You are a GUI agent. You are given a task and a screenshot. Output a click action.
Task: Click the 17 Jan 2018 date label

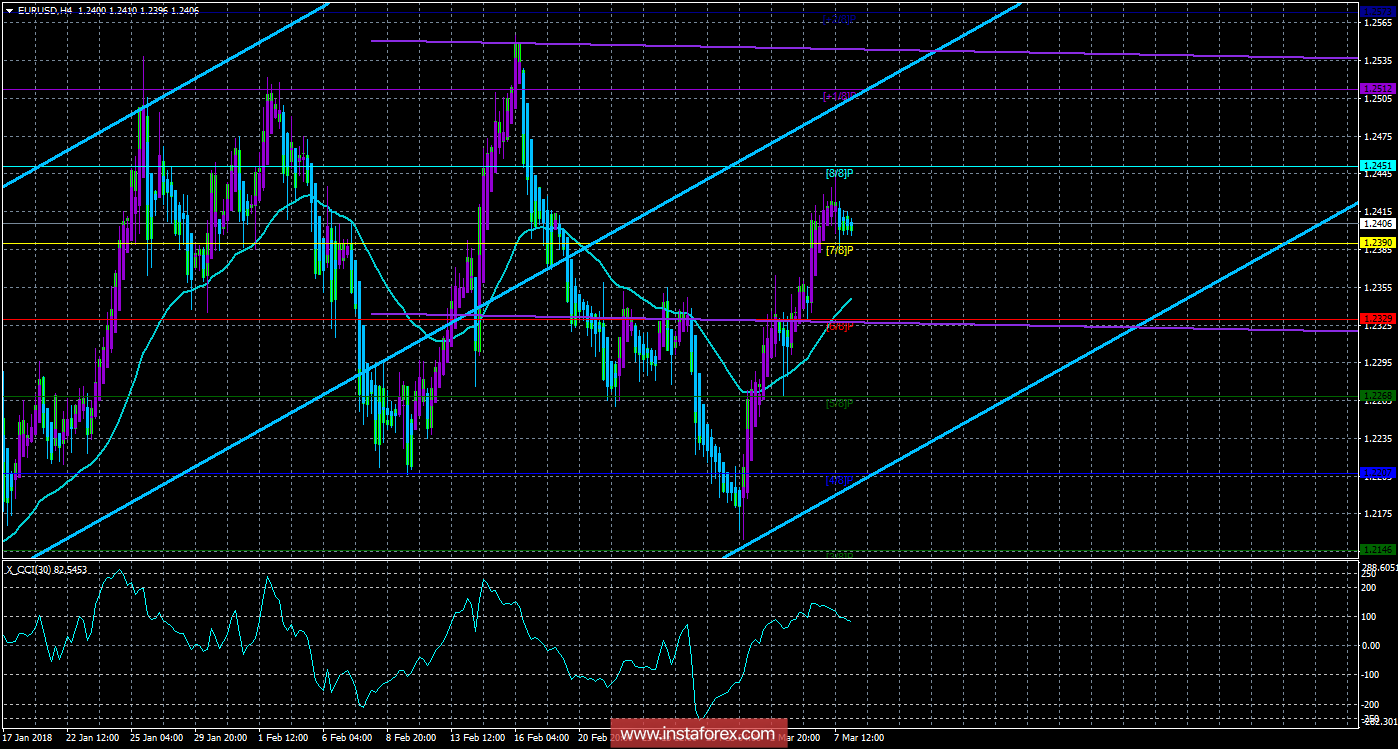(x=28, y=737)
